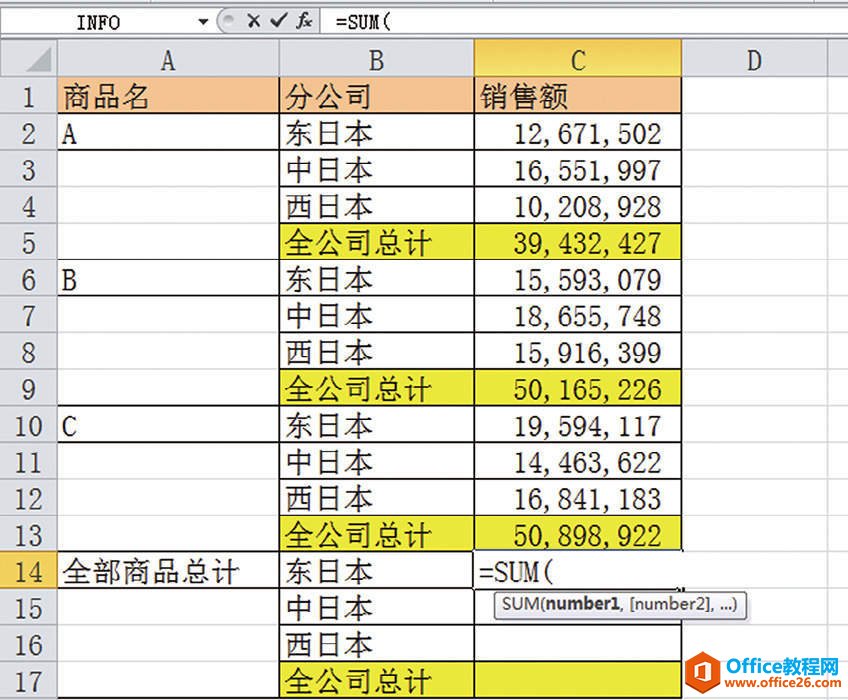The width and height of the screenshot is (848, 700).
Task: Click cell with value 15,593,079
Action: tap(578, 279)
